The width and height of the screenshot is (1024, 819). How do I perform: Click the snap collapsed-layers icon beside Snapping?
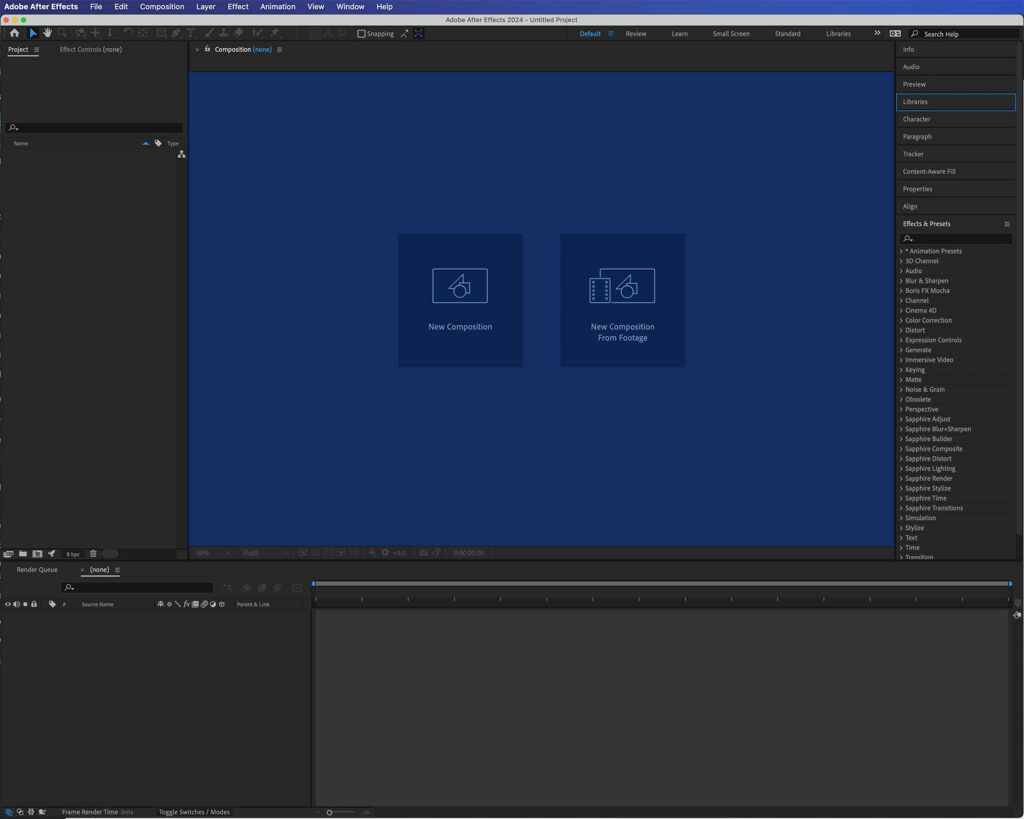click(x=404, y=33)
